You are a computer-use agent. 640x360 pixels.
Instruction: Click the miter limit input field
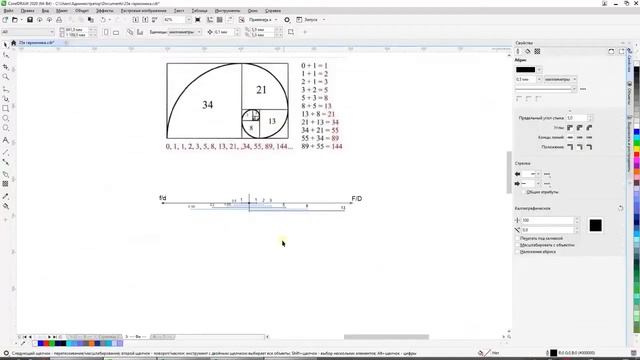tap(577, 118)
